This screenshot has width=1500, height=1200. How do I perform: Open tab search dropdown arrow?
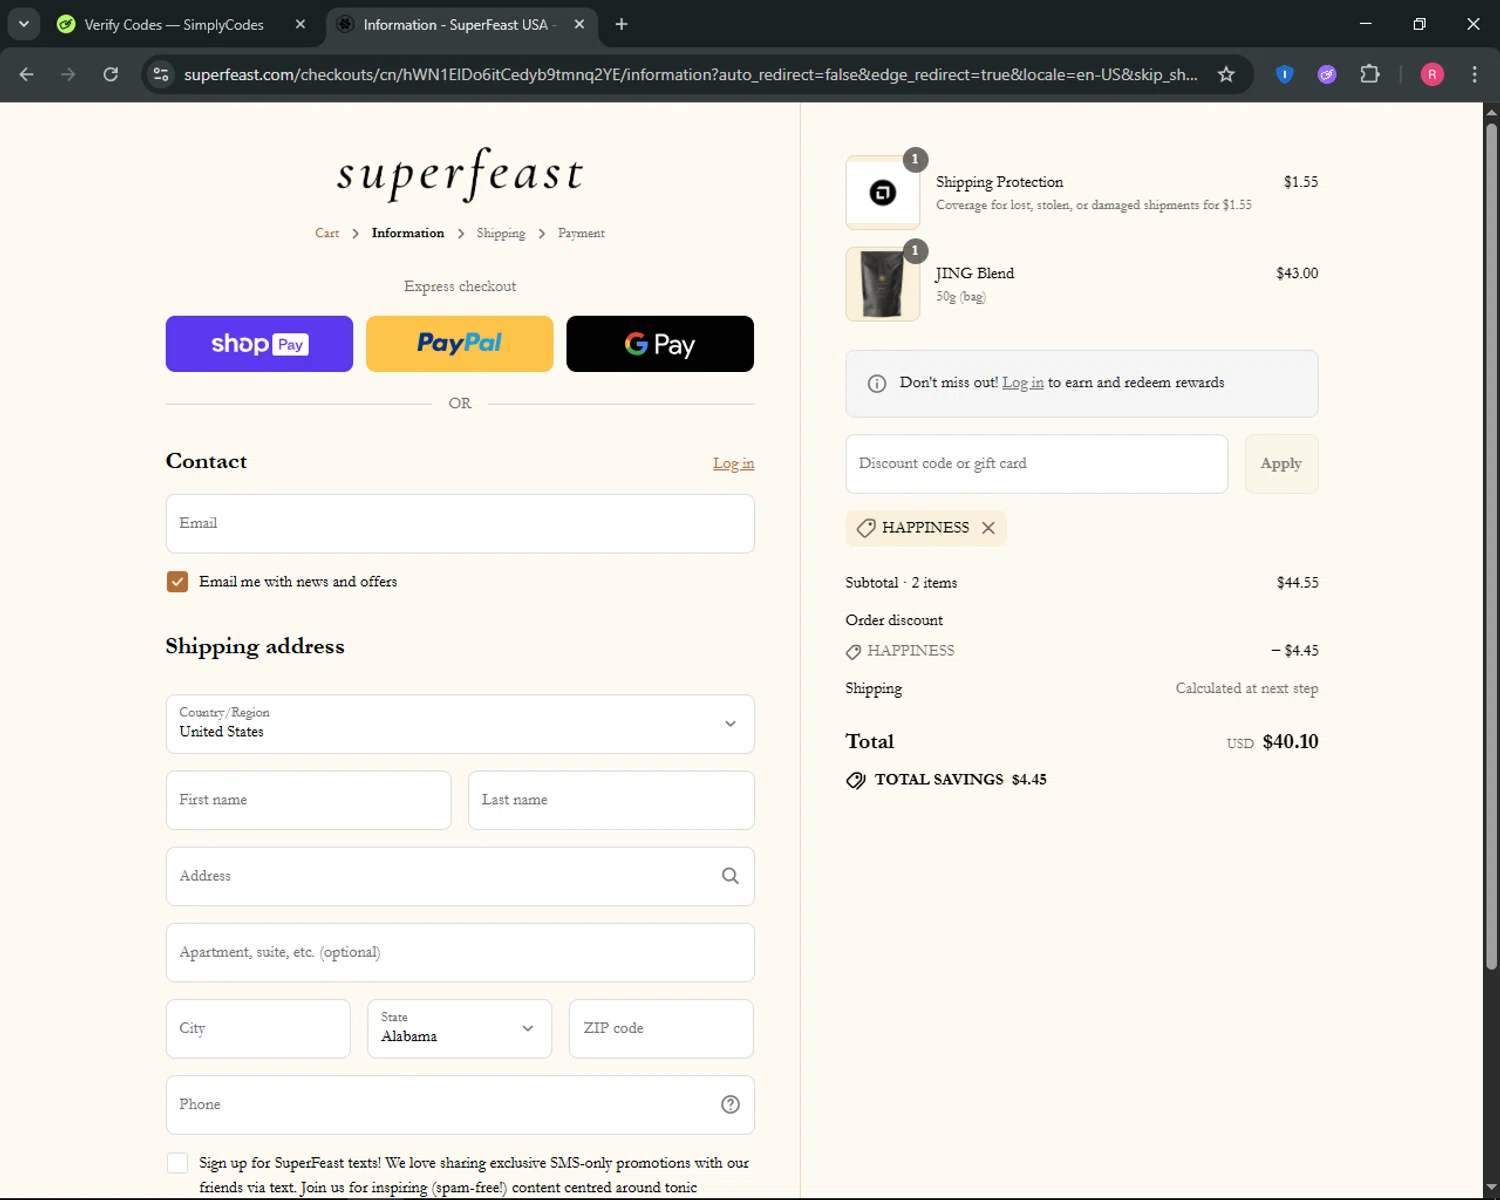pos(23,24)
